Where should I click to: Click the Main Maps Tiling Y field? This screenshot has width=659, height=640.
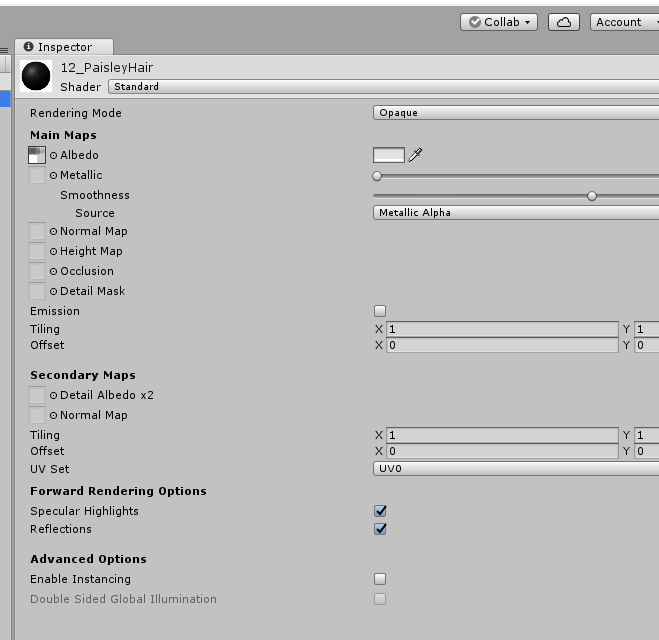pos(646,329)
